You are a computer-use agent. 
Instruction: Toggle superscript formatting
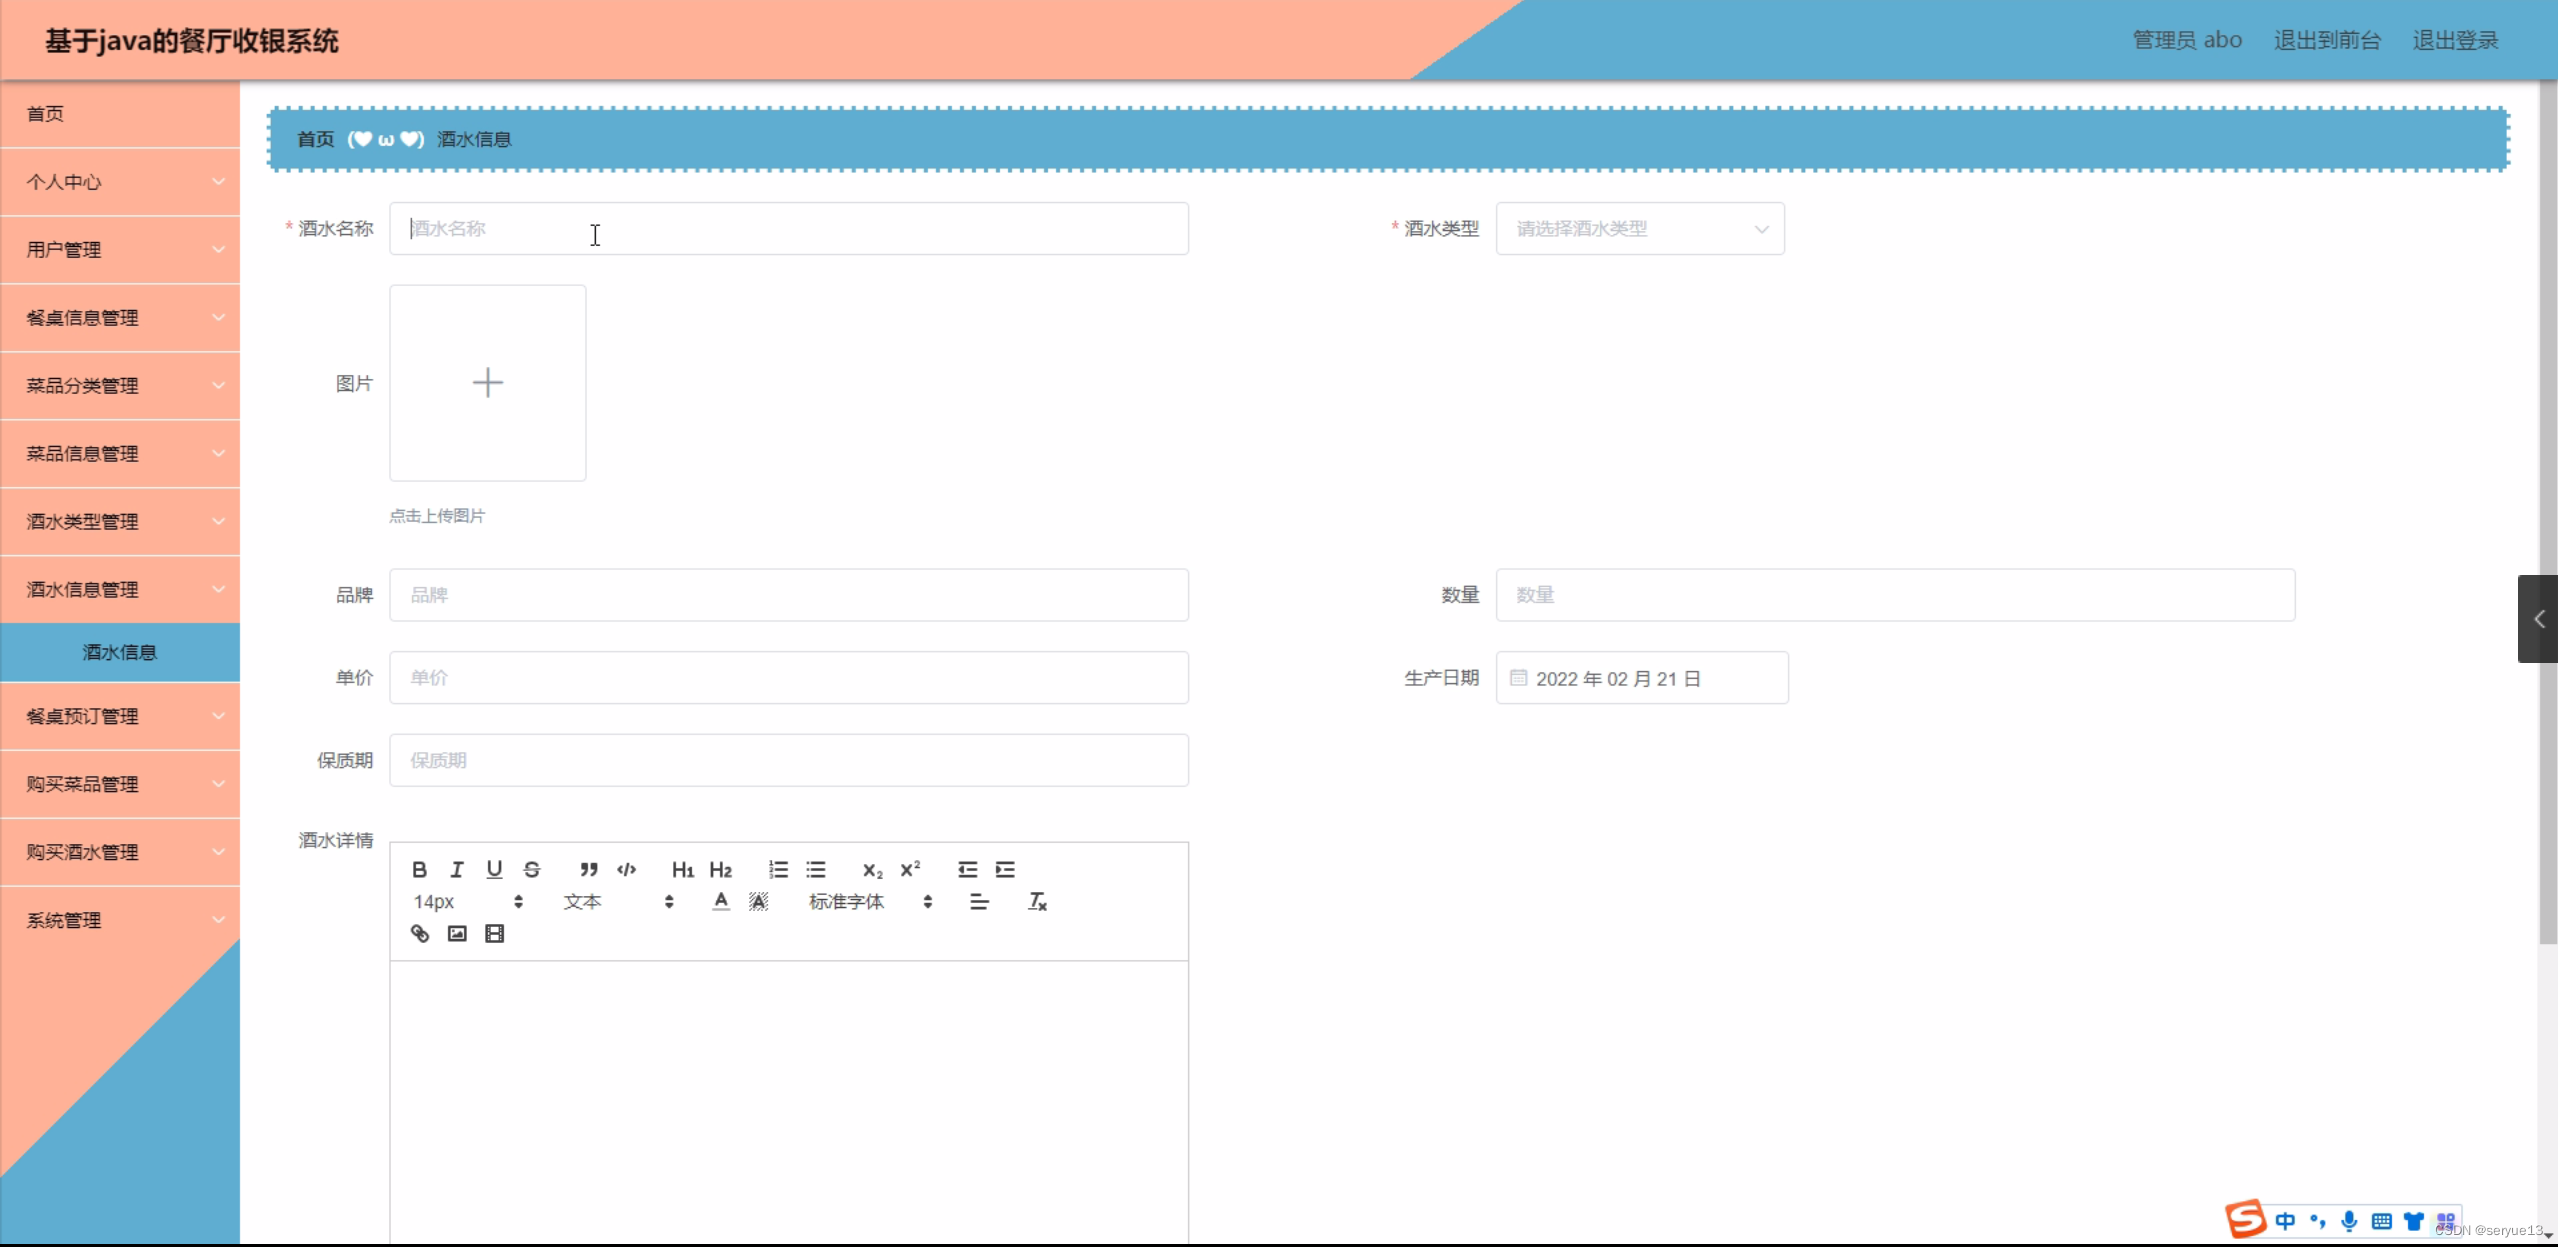click(909, 869)
